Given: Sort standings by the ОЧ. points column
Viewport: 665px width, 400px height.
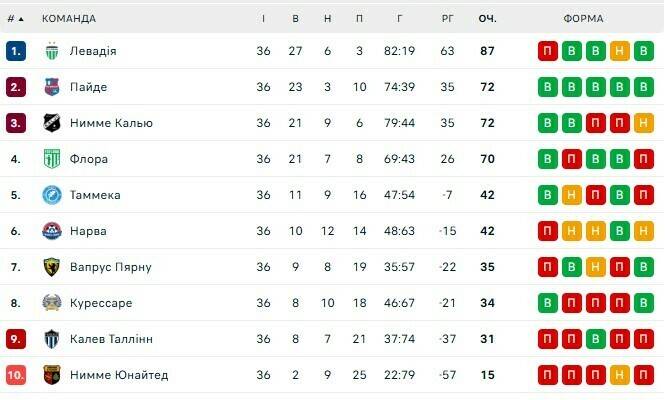Looking at the screenshot, I should 488,18.
